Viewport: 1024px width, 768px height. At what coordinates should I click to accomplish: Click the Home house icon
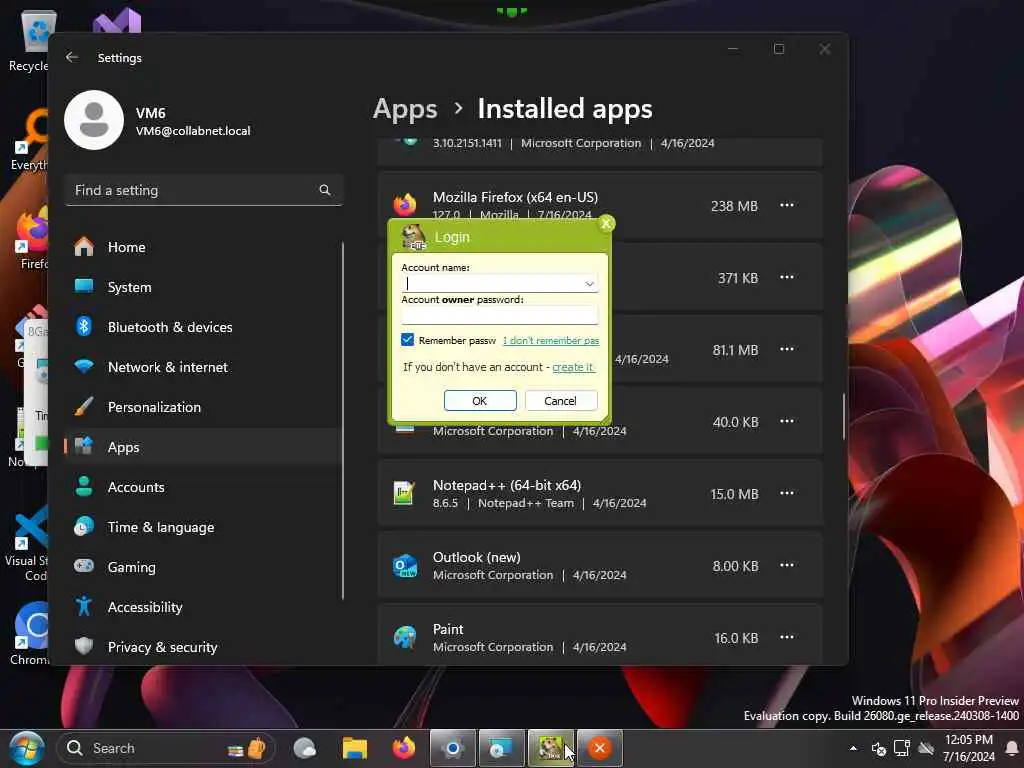click(x=84, y=247)
